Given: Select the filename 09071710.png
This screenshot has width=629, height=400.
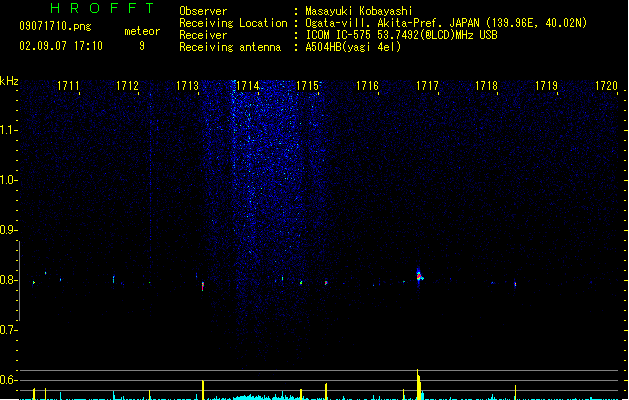Looking at the screenshot, I should click(55, 26).
